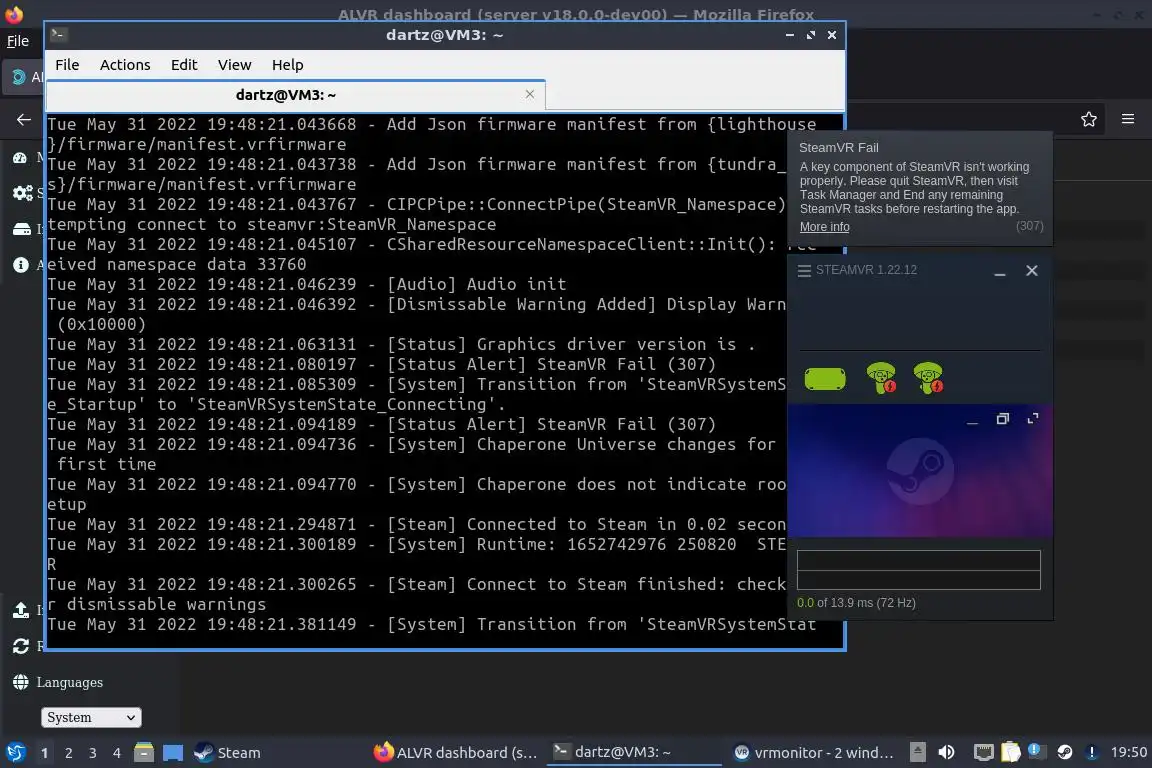1152x768 pixels.
Task: Select the dartz@VM3 terminal tab
Action: tap(285, 95)
